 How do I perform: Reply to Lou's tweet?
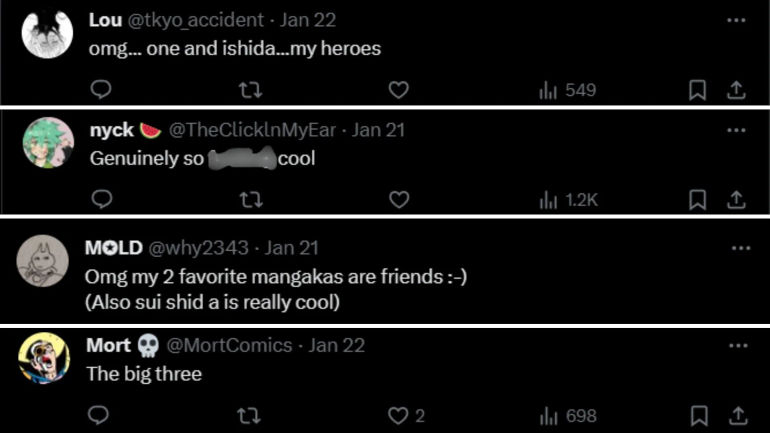(101, 90)
